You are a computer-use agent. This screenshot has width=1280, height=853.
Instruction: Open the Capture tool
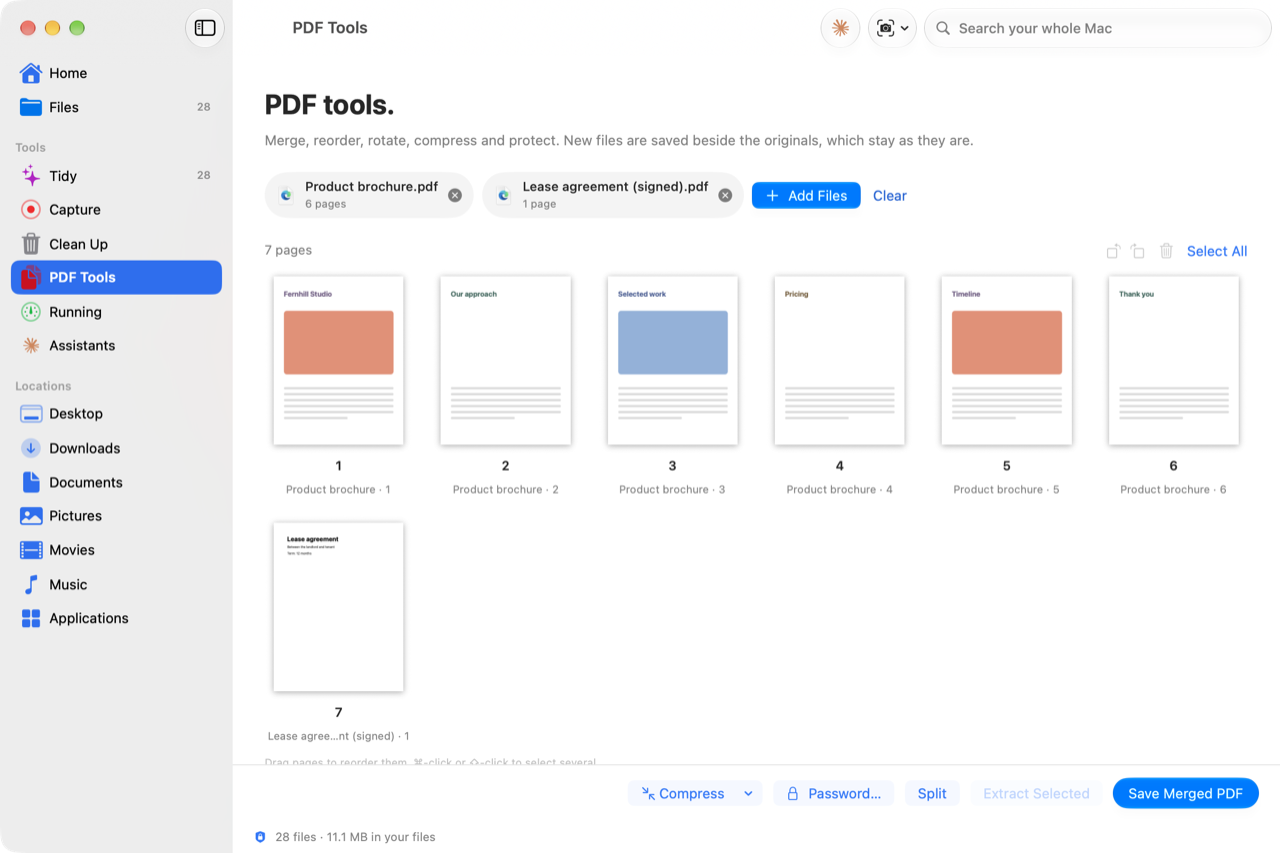coord(116,210)
